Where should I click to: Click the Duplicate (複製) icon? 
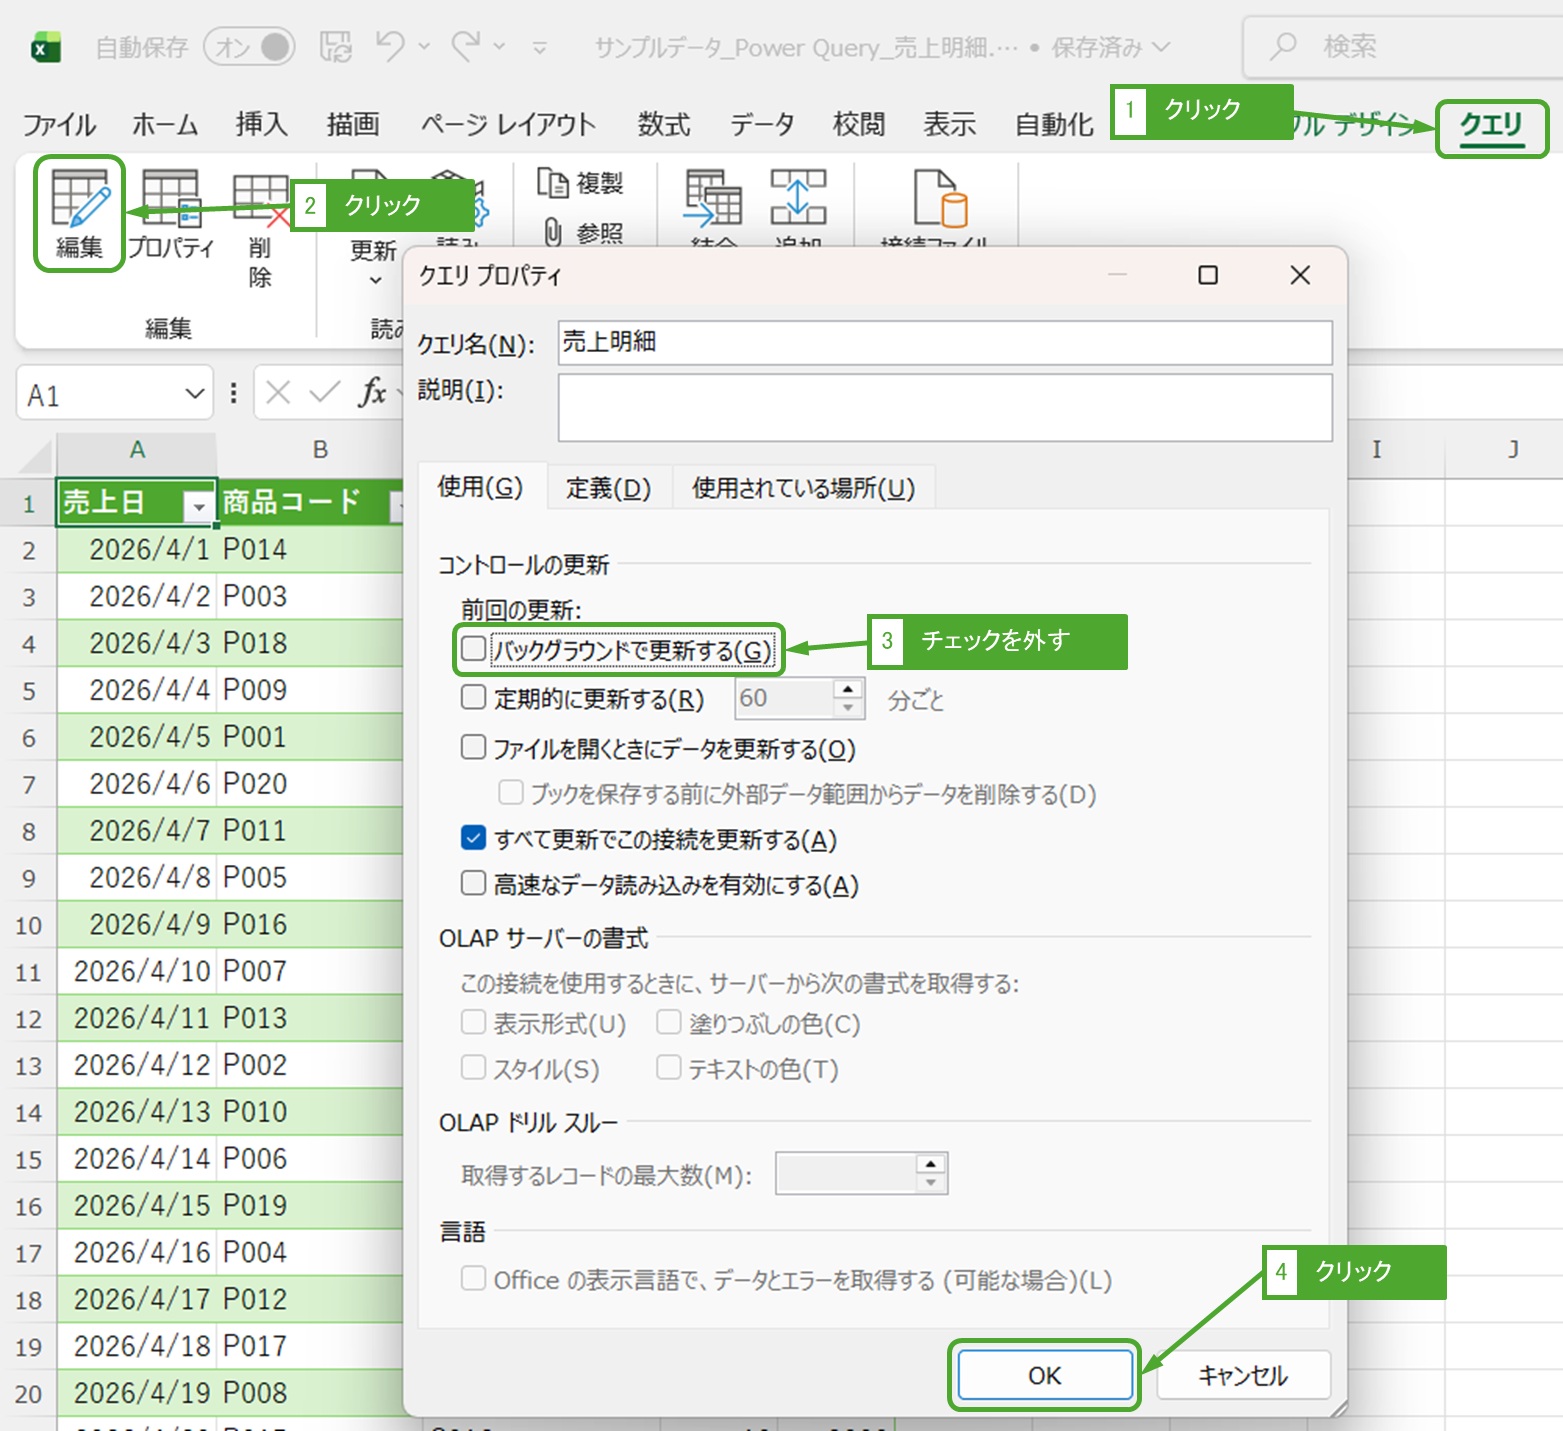[x=553, y=183]
